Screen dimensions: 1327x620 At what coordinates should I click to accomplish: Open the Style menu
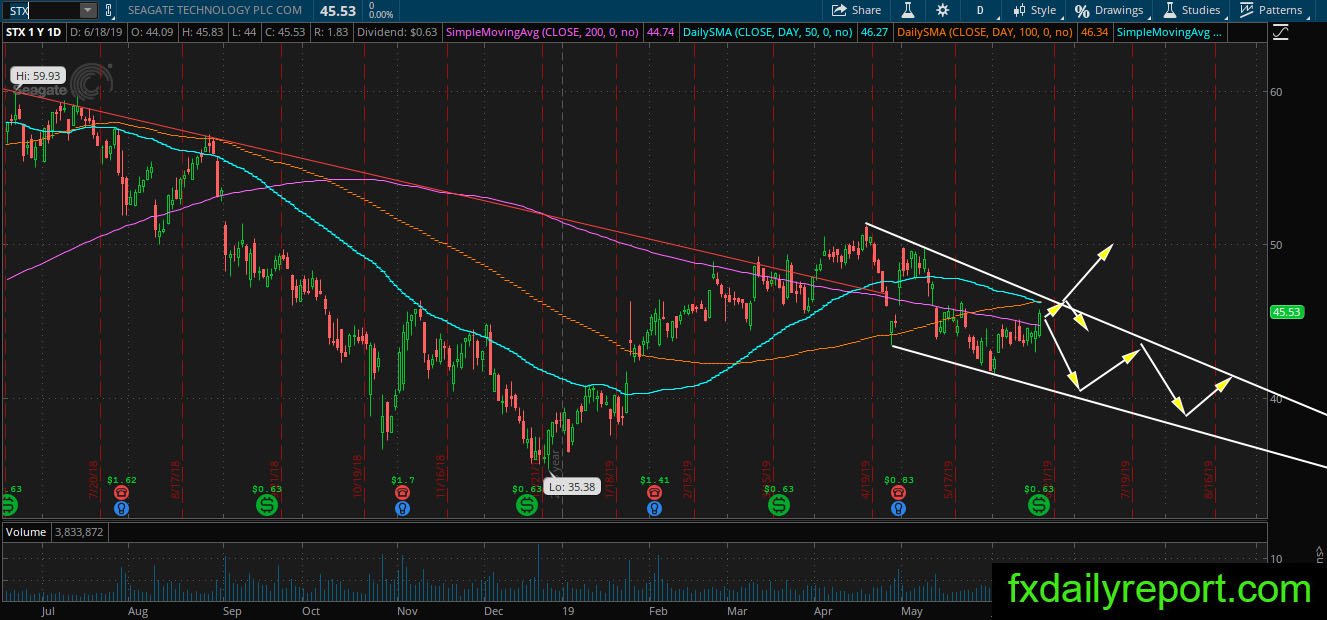(1034, 10)
